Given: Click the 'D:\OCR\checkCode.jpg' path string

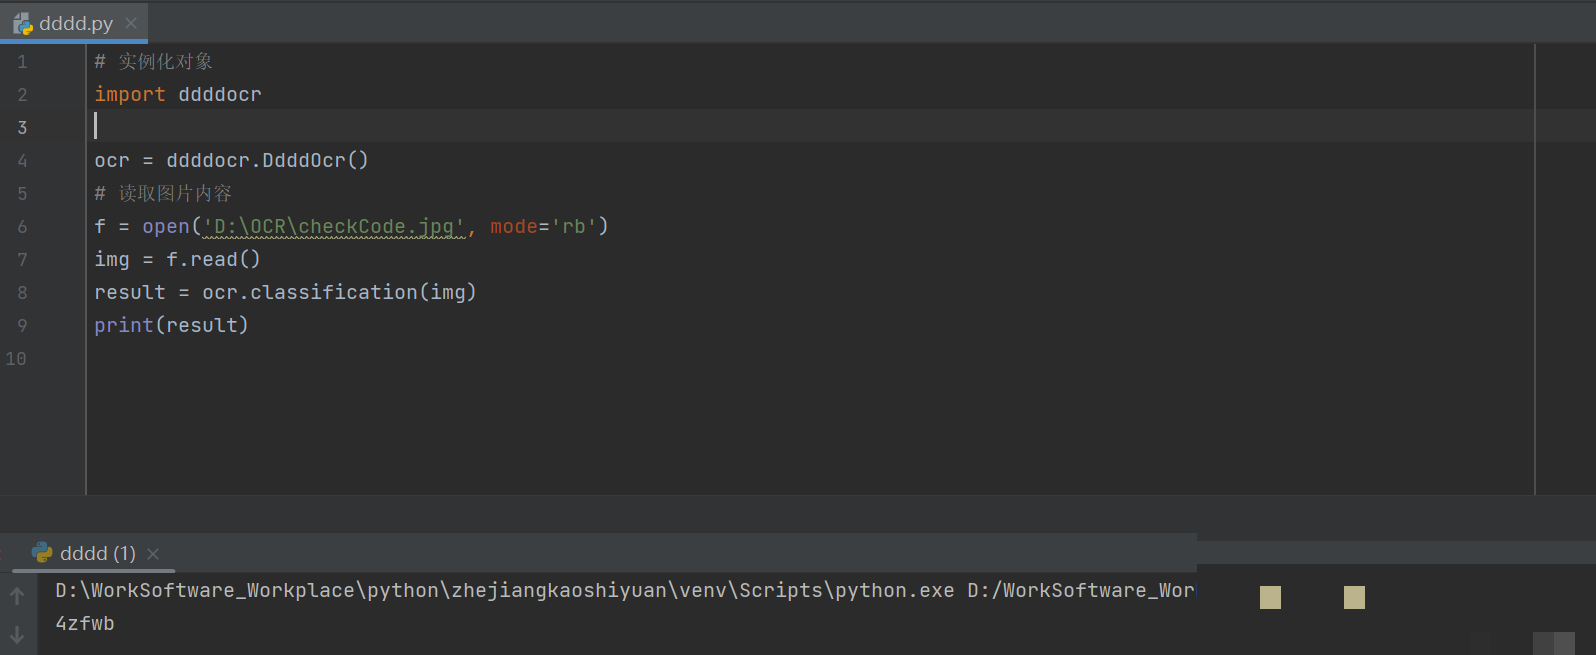Looking at the screenshot, I should coord(333,226).
